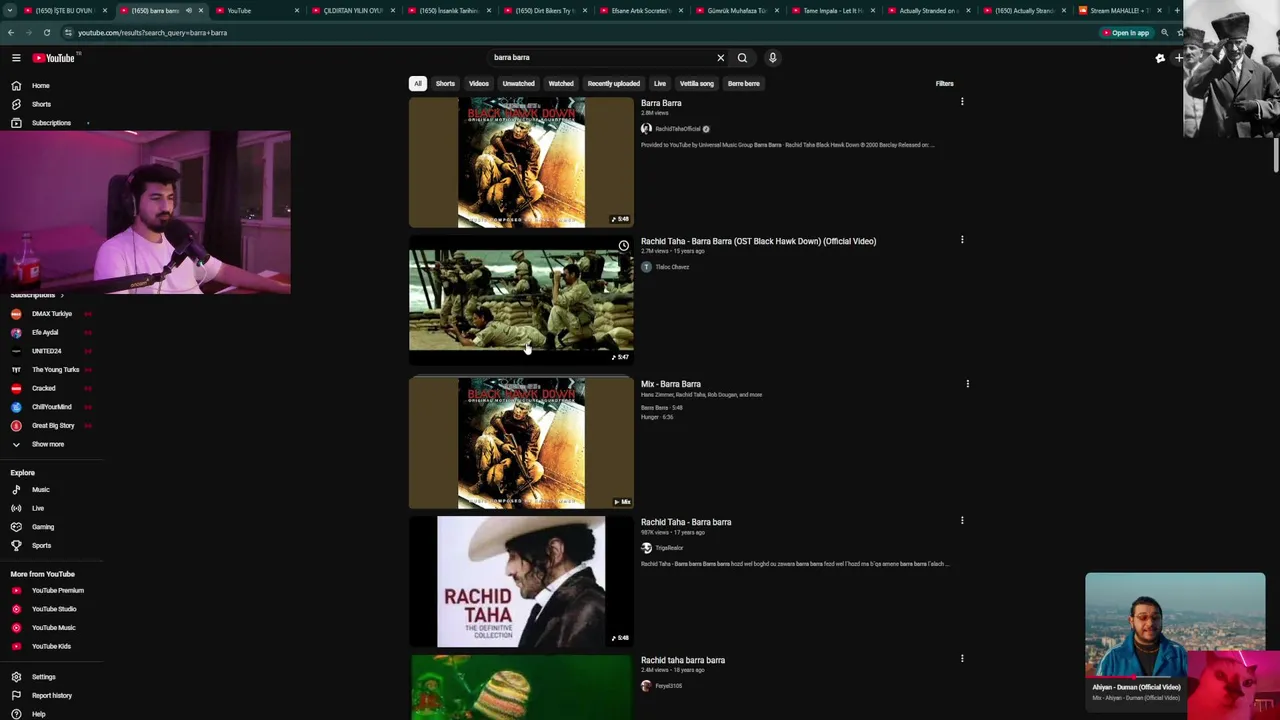Switch to Stream MAHALLE browser tab
1280x720 pixels.
[x=1119, y=10]
